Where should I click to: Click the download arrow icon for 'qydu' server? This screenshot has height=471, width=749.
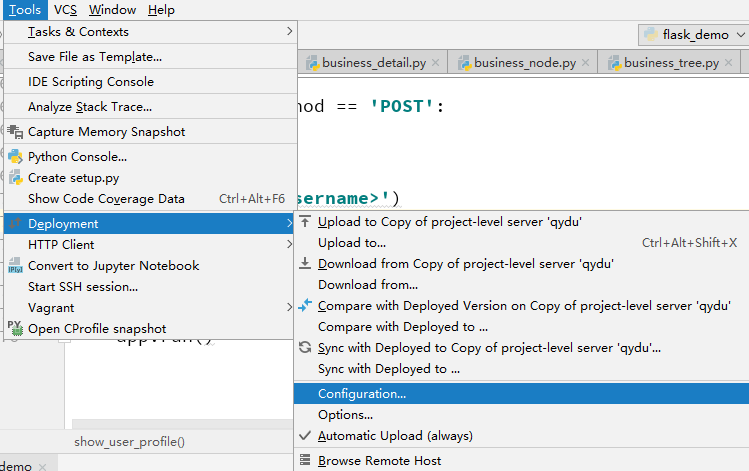pyautogui.click(x=306, y=264)
